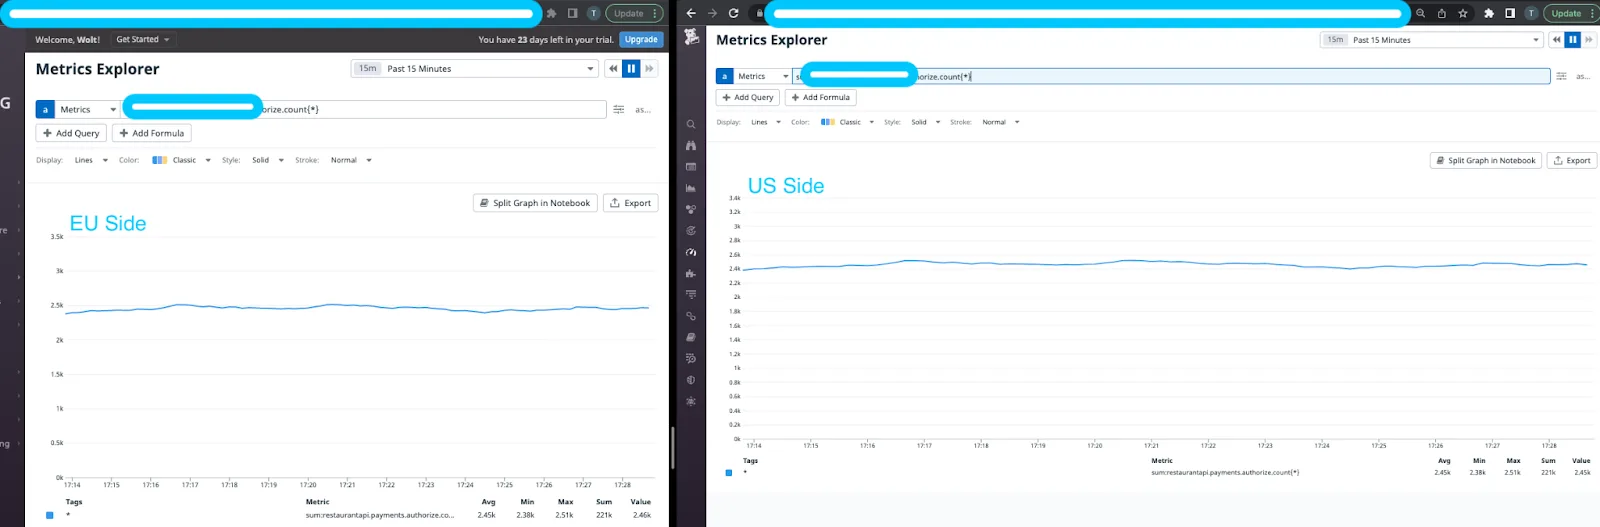
Task: Toggle blue series legend box in EU table
Action: click(x=50, y=515)
